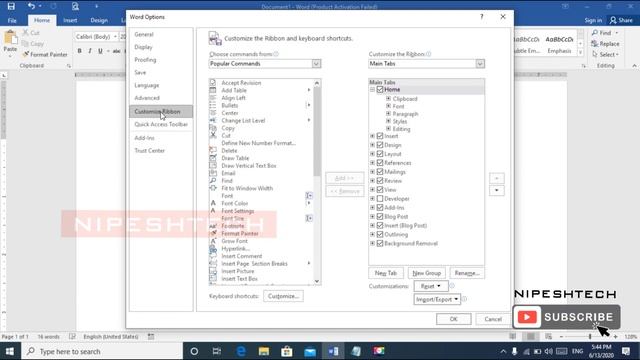Enable the Developer tab checkbox
The height and width of the screenshot is (360, 640).
[x=380, y=199]
